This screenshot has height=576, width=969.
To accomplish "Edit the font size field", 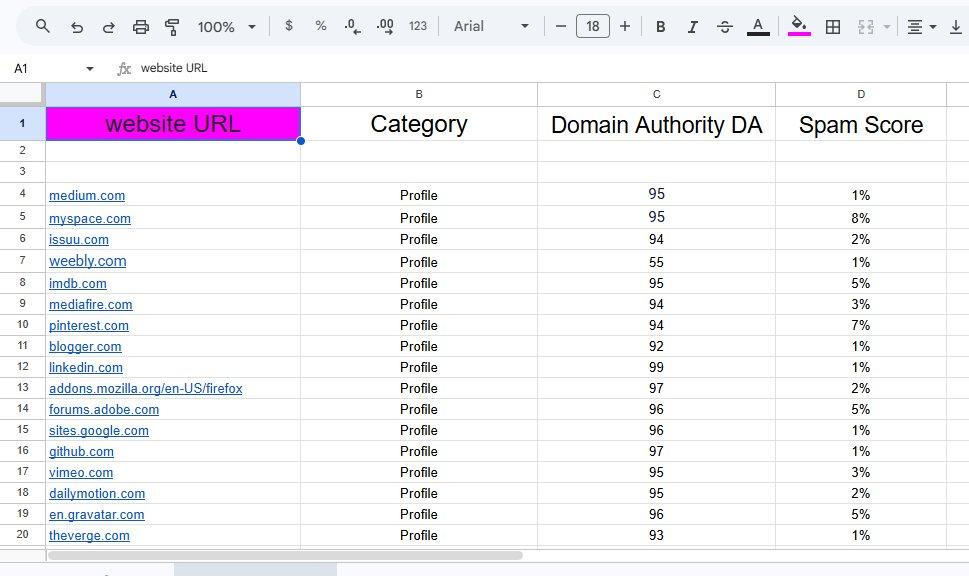I will 593,27.
